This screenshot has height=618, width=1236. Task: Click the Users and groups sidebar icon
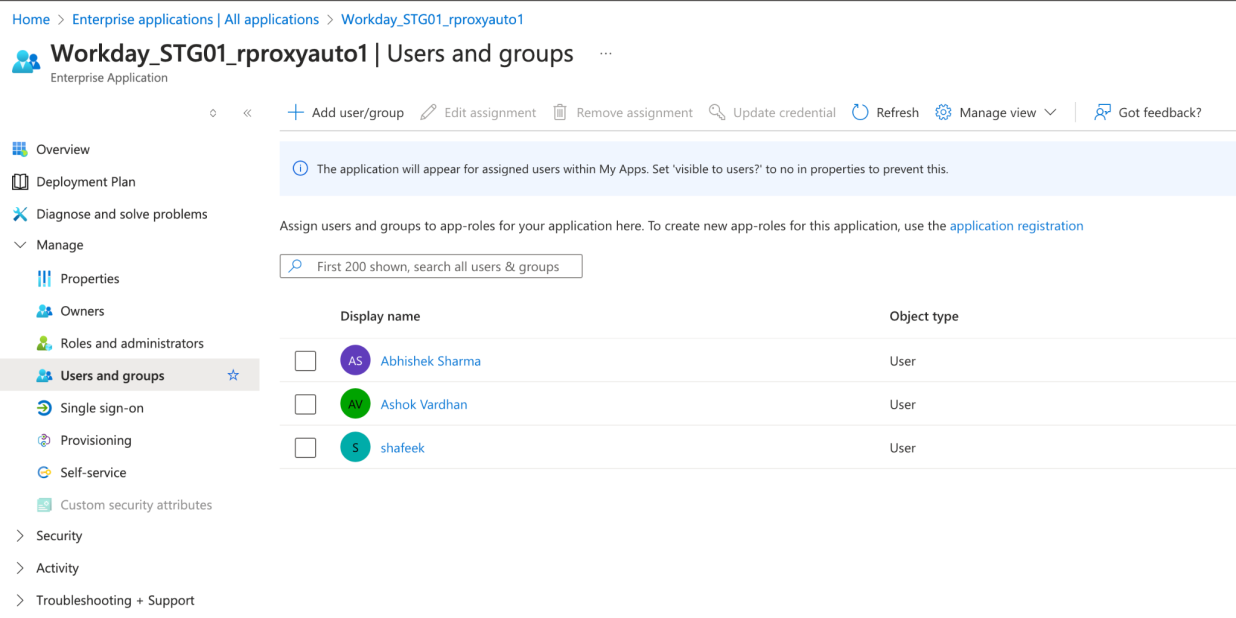click(x=44, y=376)
